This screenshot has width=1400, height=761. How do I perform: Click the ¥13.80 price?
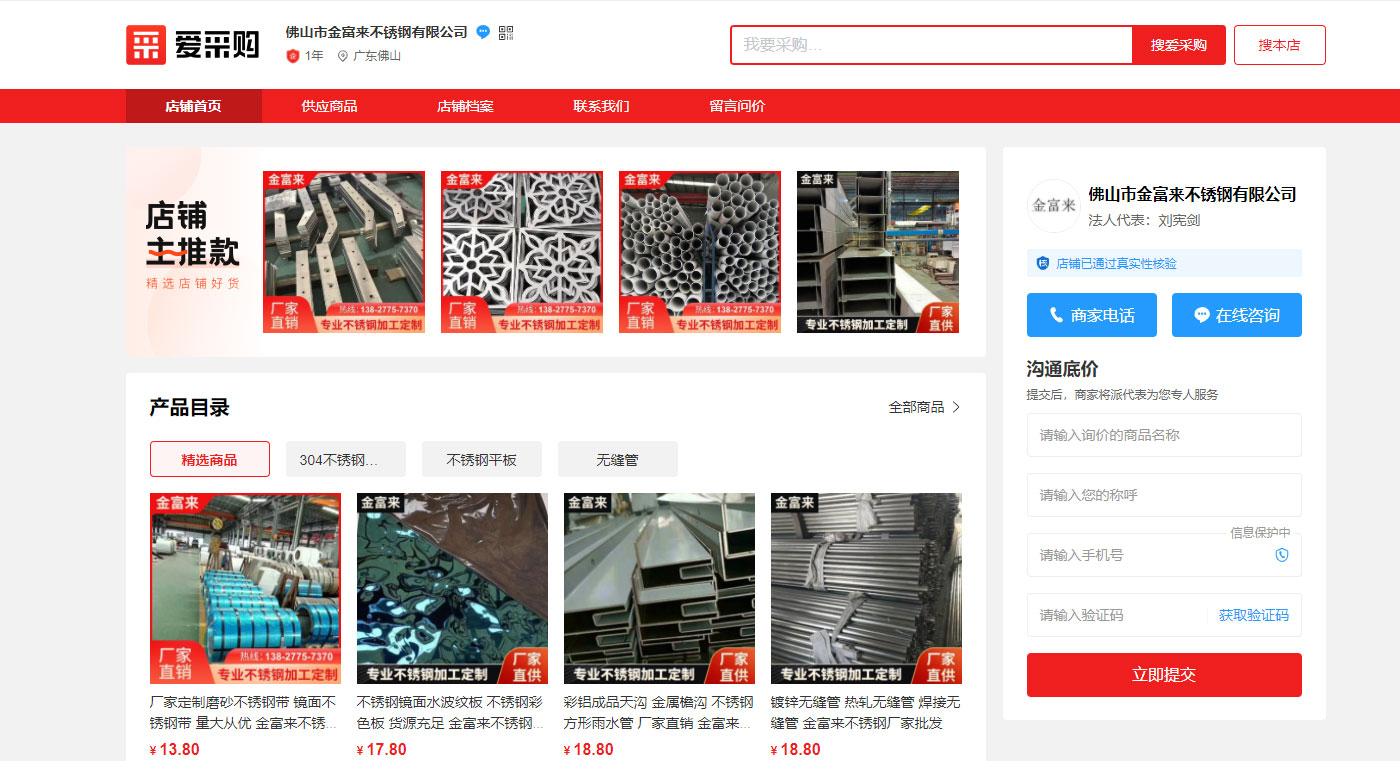coord(174,750)
